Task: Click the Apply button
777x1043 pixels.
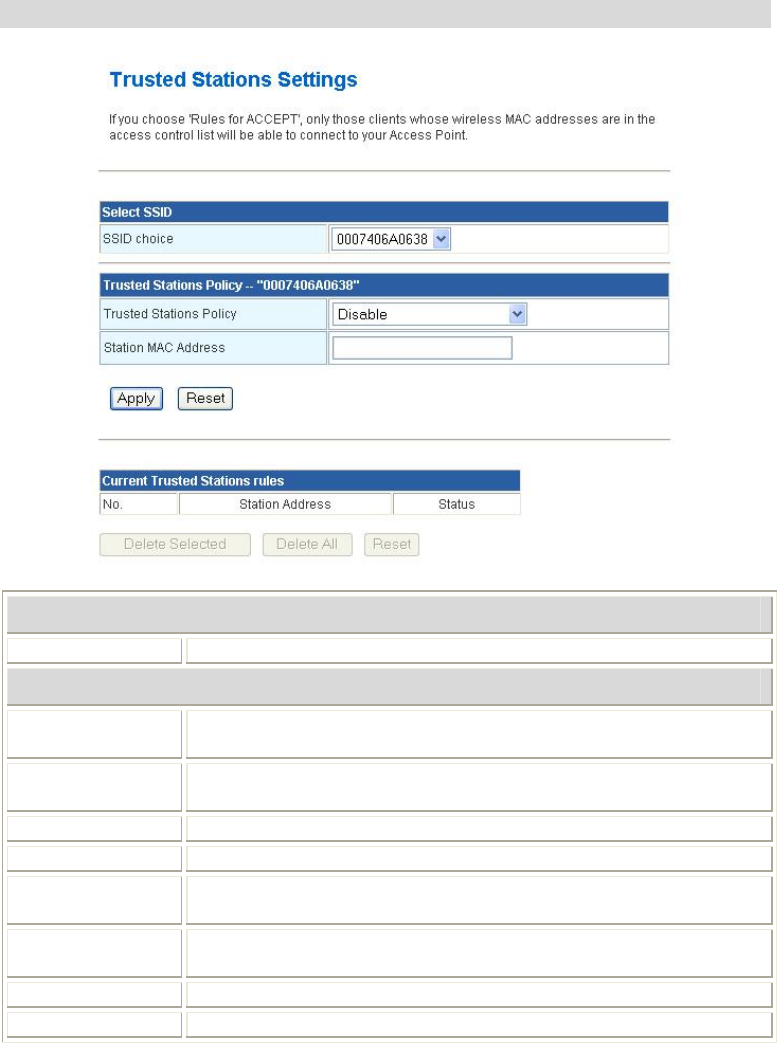Action: [x=136, y=398]
